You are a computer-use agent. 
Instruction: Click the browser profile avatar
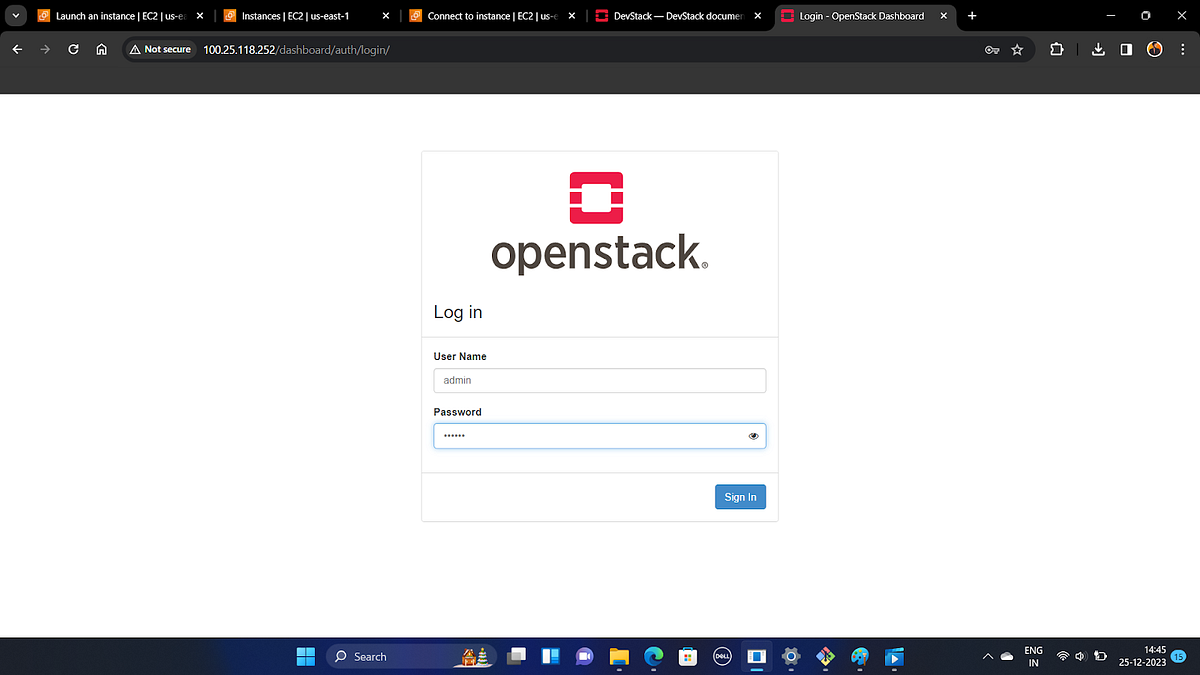[1154, 49]
